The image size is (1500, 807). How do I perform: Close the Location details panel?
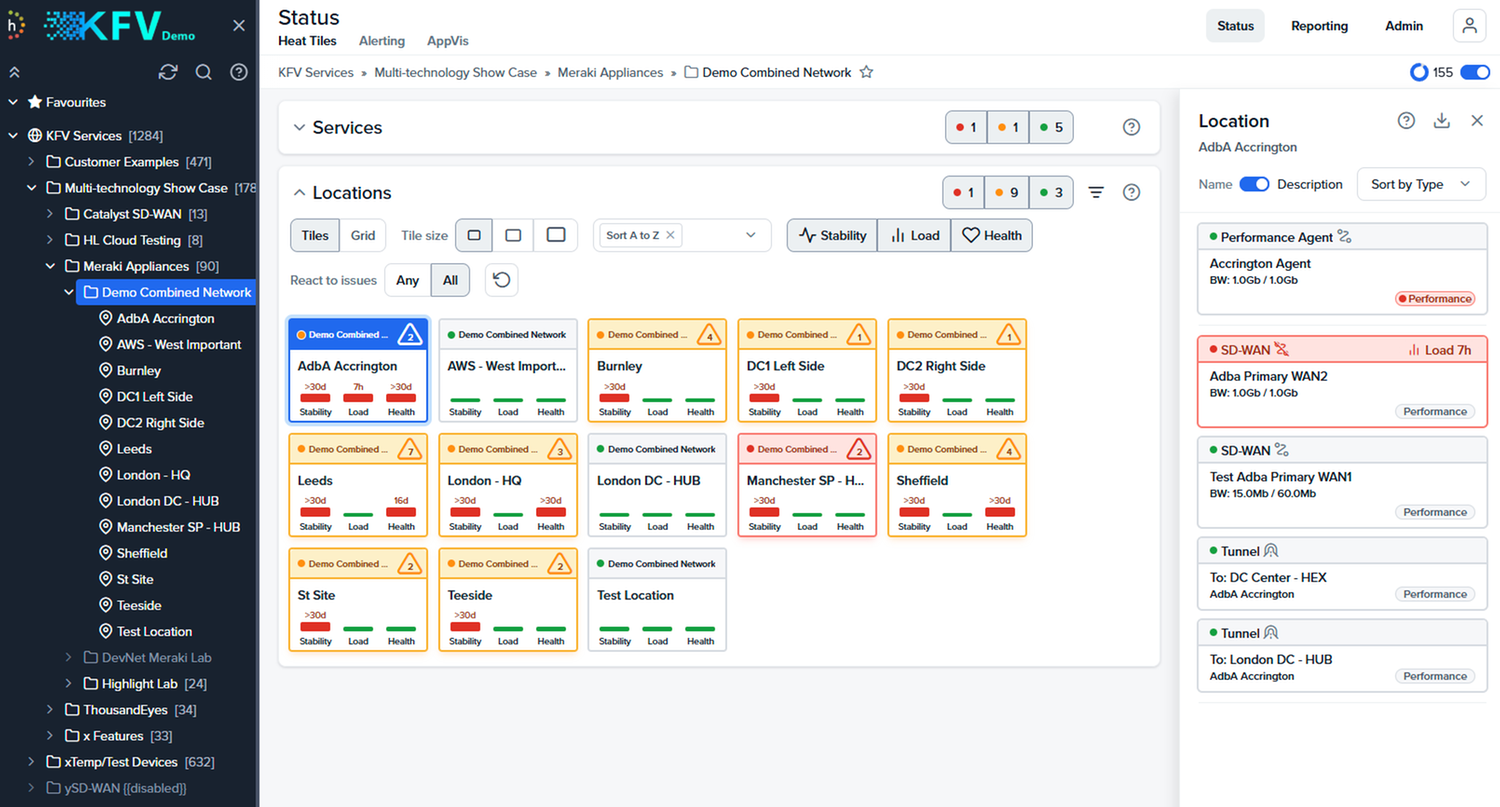coord(1477,120)
